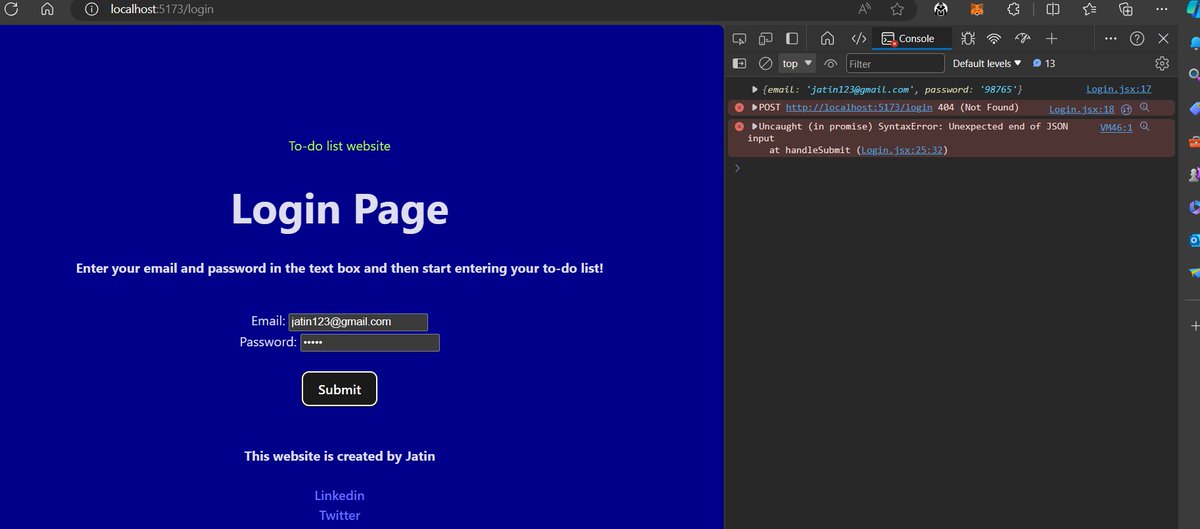Click the 'To-do list website' text
The width and height of the screenshot is (1200, 529).
click(x=340, y=146)
